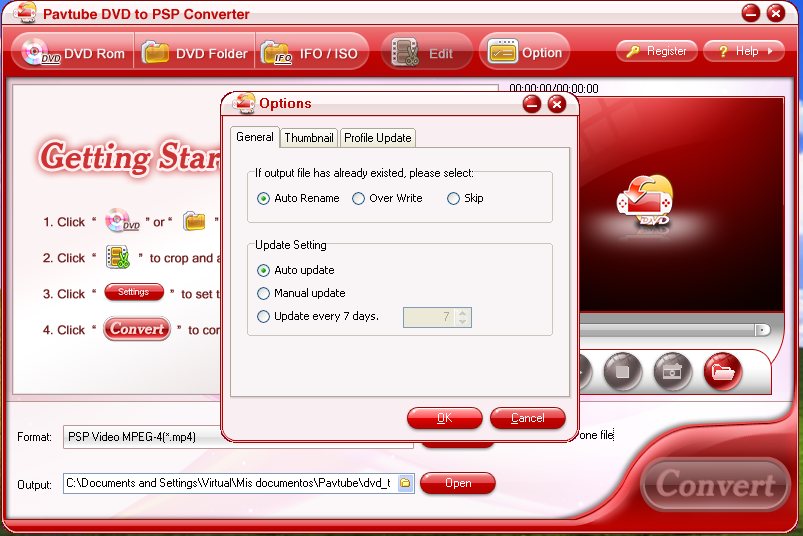The height and width of the screenshot is (536, 803).
Task: Minimize the Options dialog
Action: 532,104
